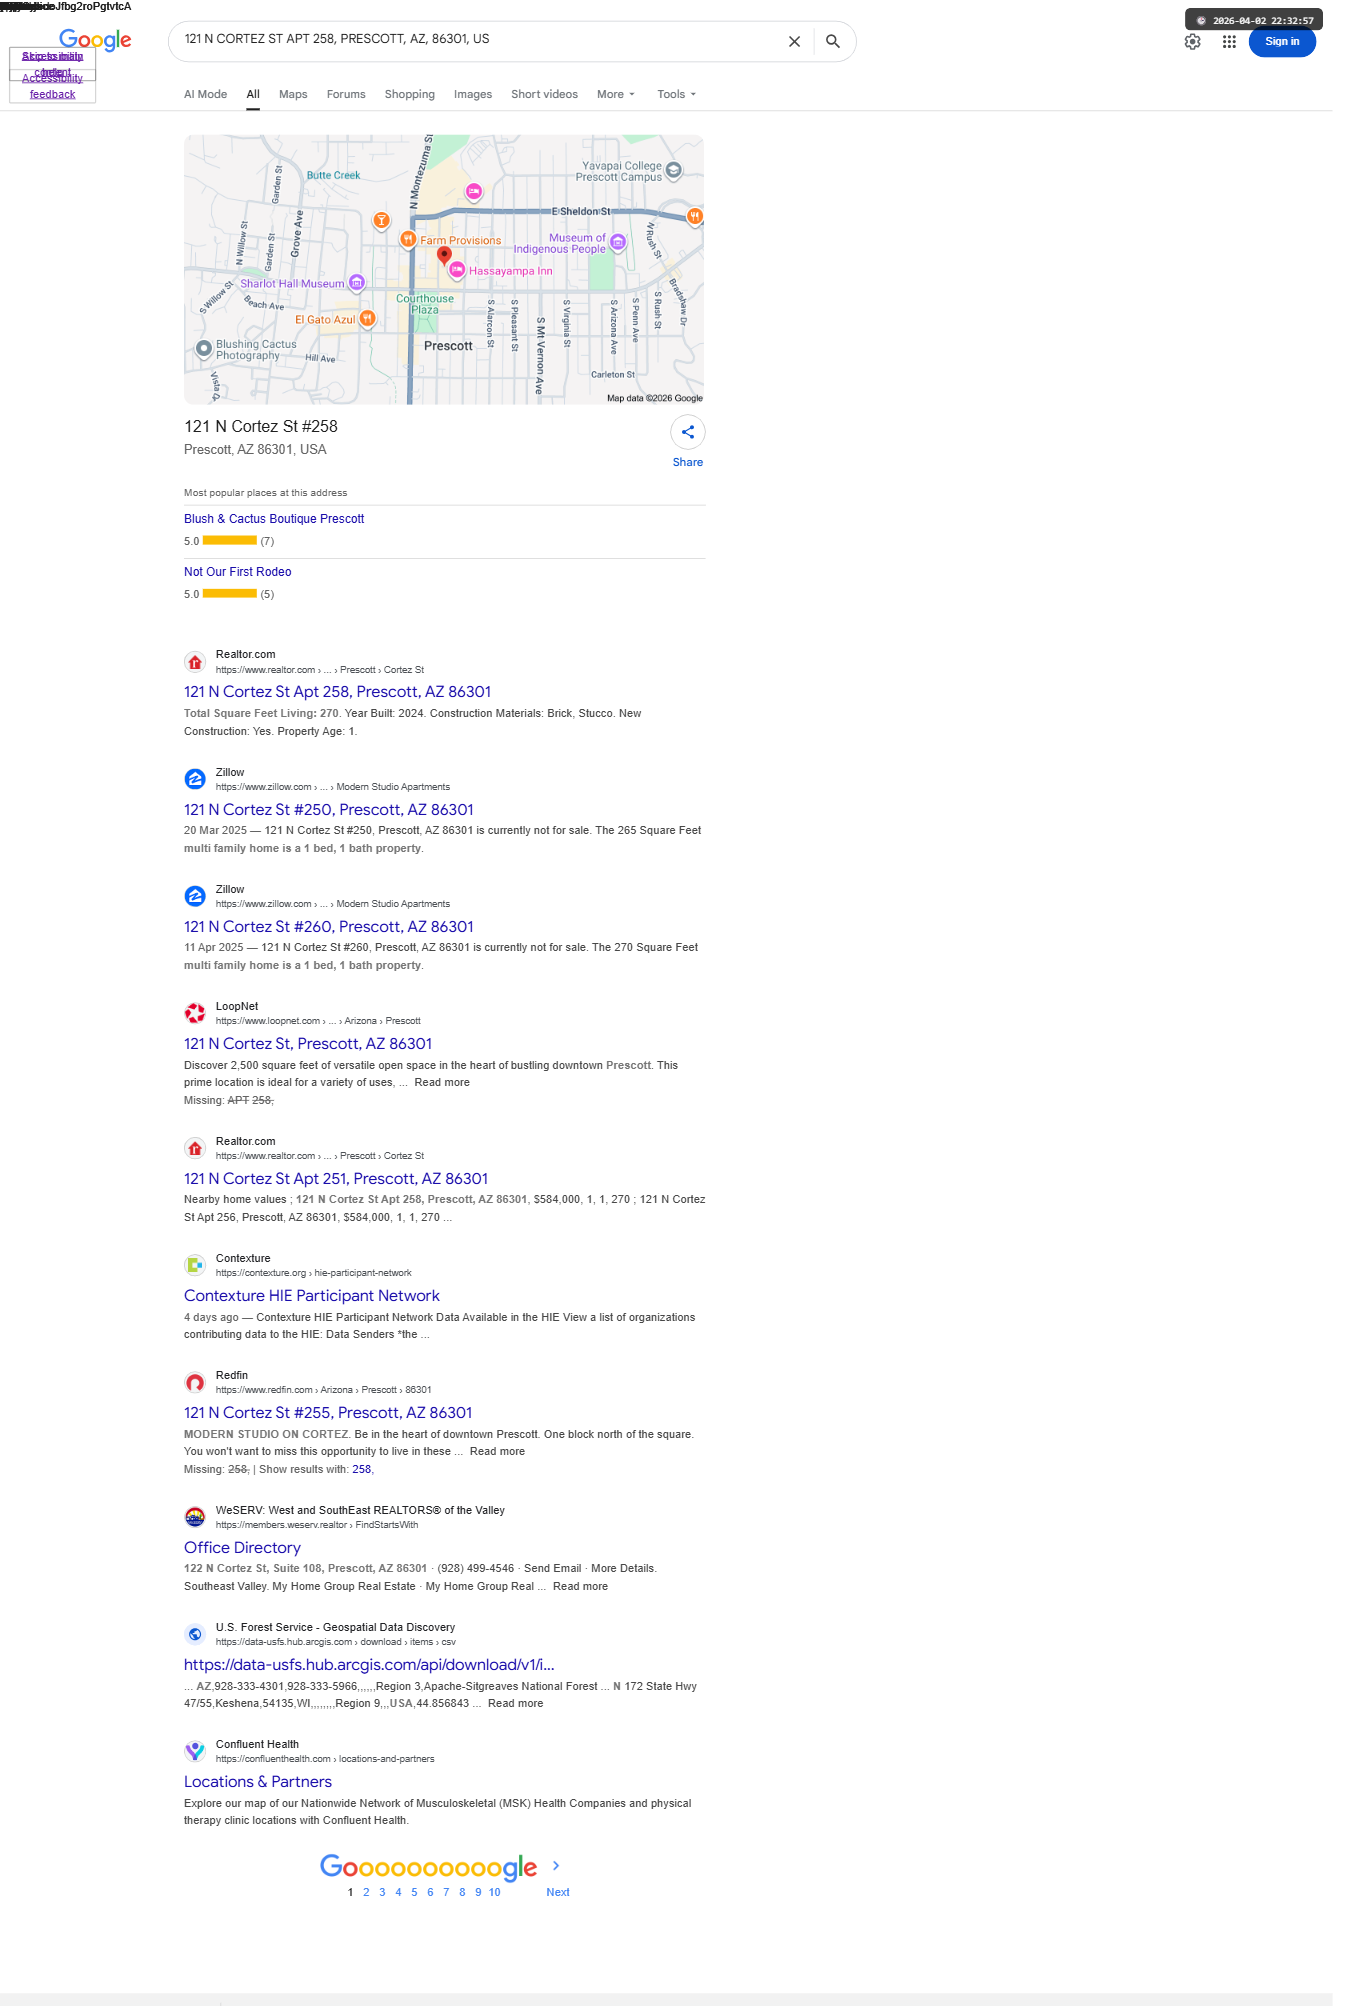Open Realtor.com 121 N Cortez St Apt 258 result
The image size is (1348, 2006).
pyautogui.click(x=338, y=692)
